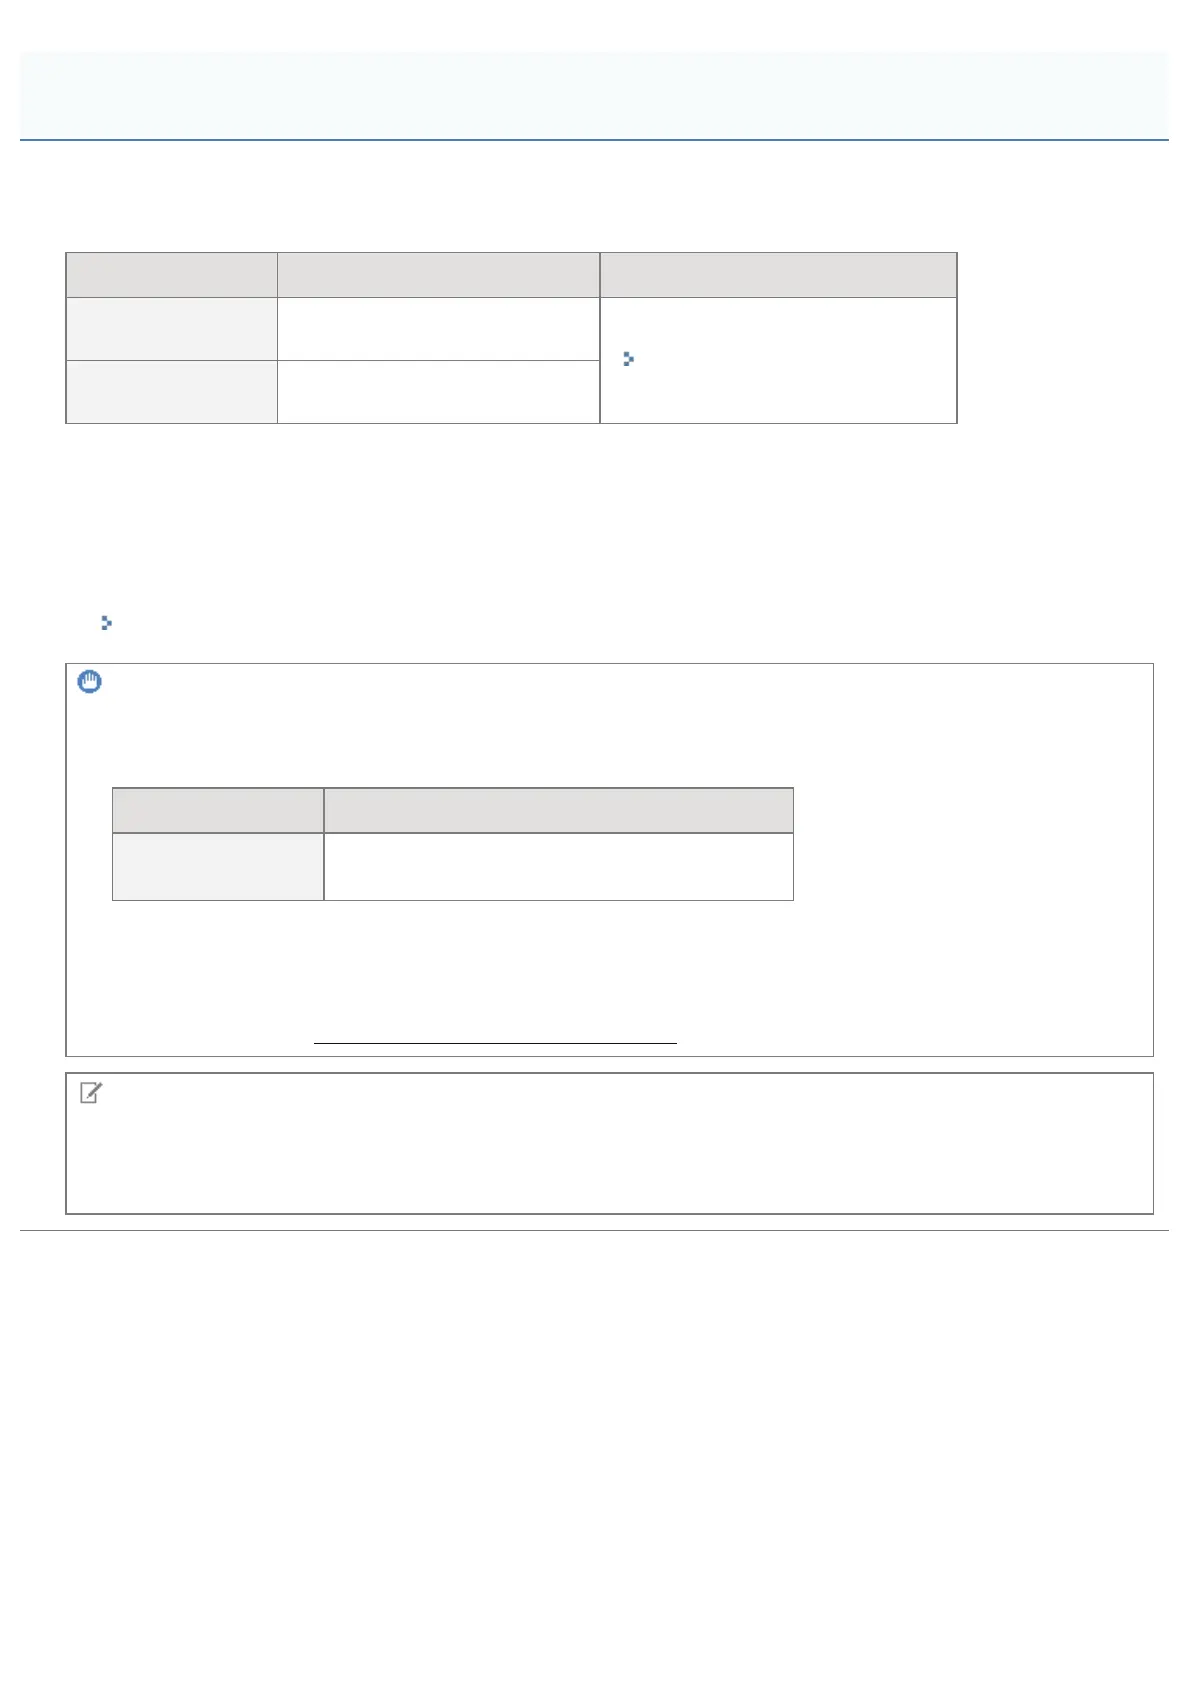The height and width of the screenshot is (1684, 1190).
Task: Select the middle header cell of the three-column table
Action: point(438,275)
